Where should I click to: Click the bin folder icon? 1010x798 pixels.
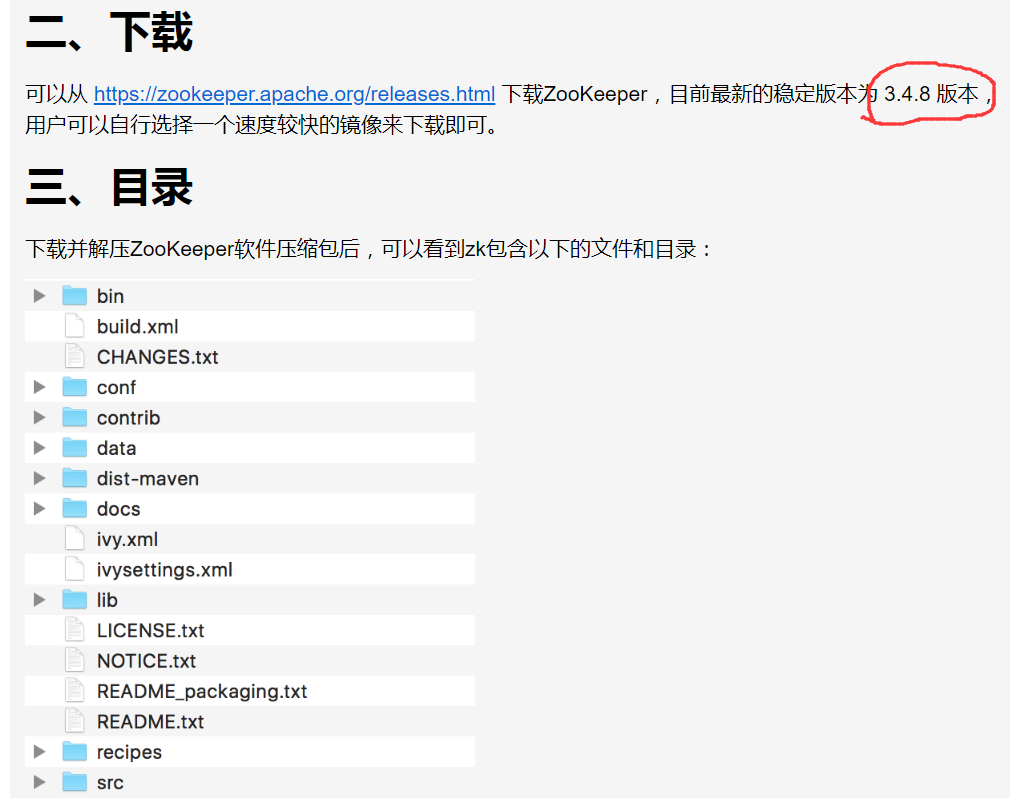click(75, 296)
